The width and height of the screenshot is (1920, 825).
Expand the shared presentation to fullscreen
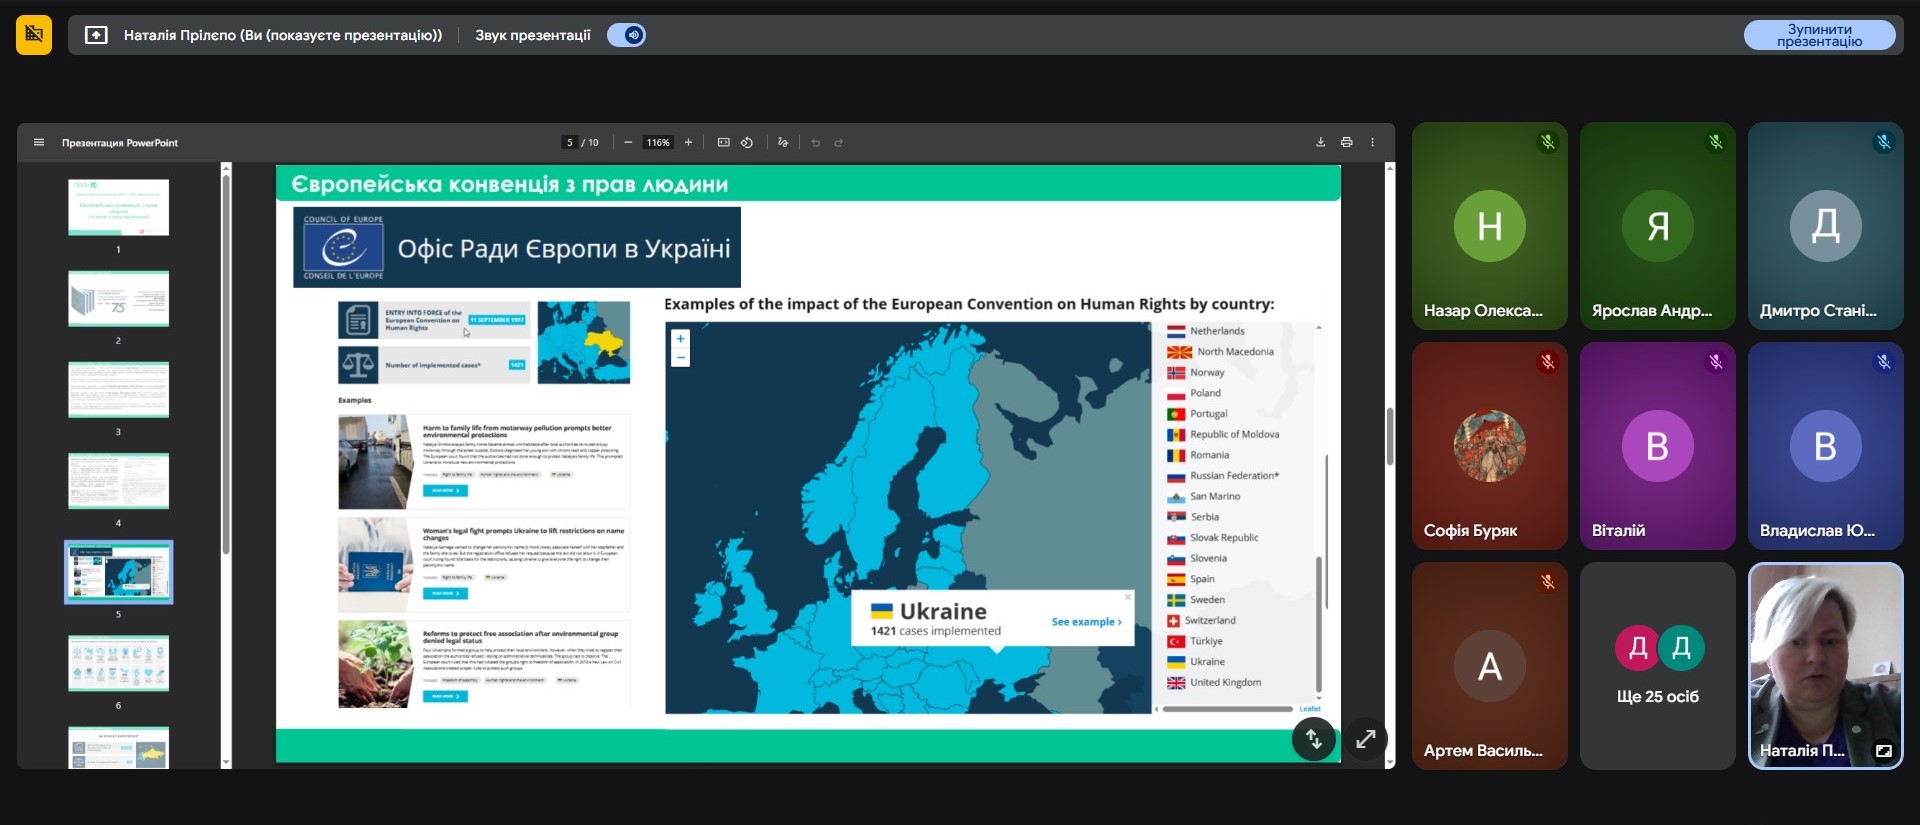point(1365,740)
